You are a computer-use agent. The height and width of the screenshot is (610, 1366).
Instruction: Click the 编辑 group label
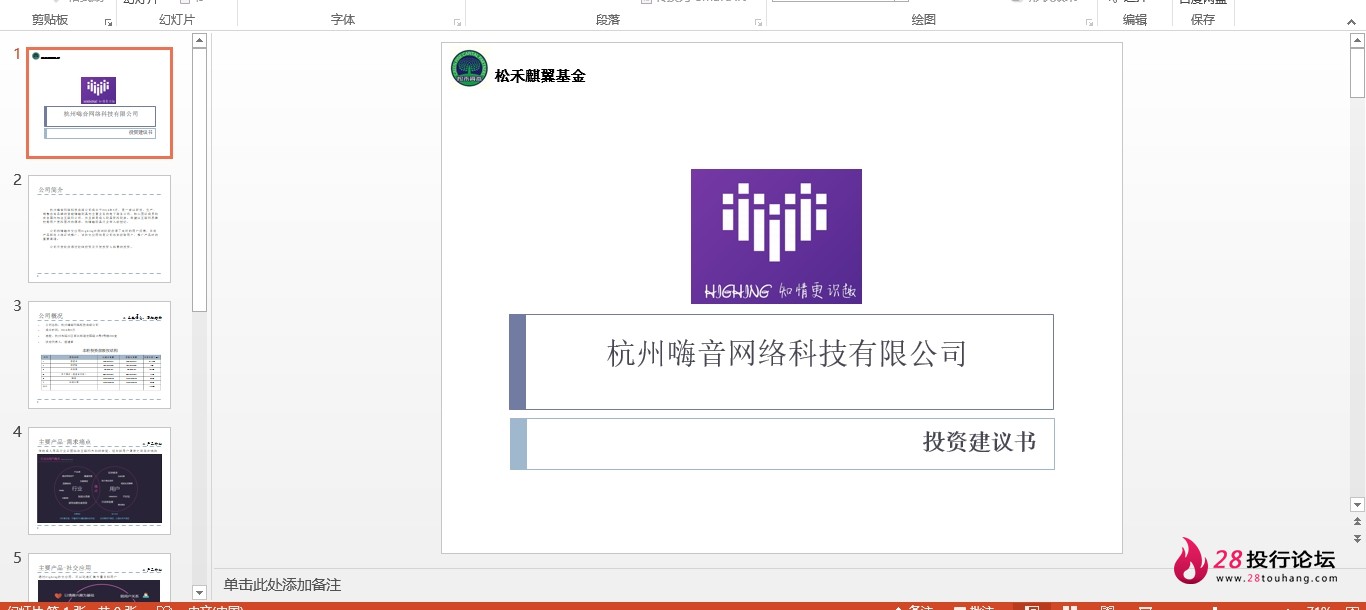(x=1135, y=20)
